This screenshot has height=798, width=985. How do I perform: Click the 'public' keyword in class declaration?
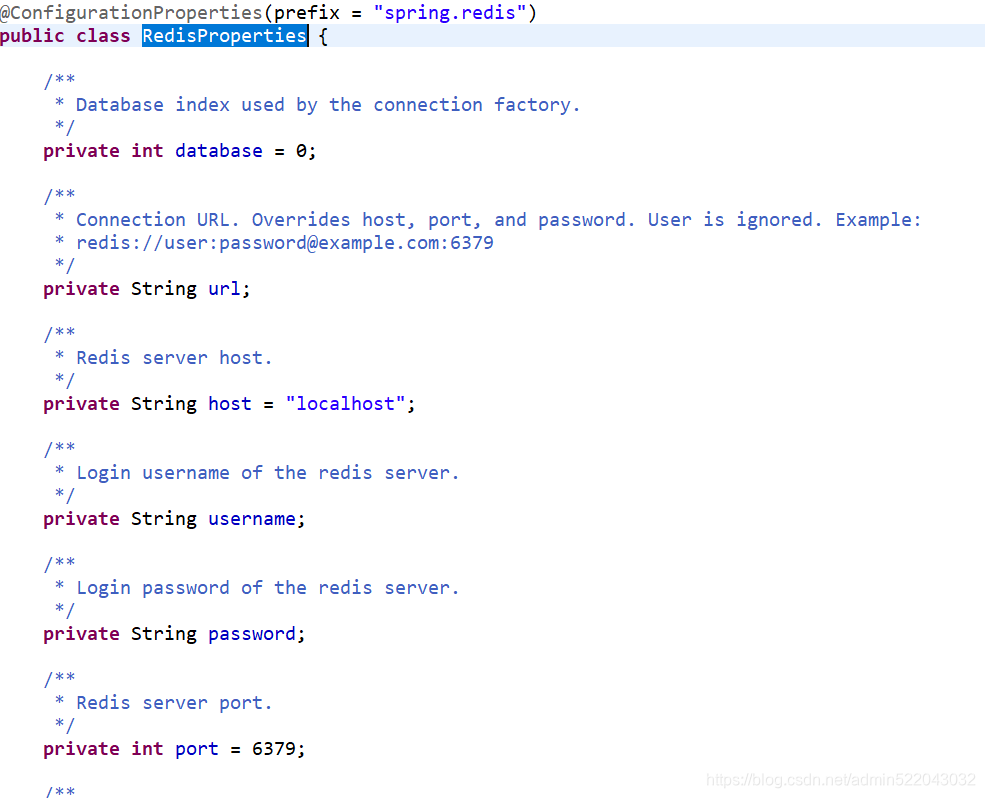[32, 36]
